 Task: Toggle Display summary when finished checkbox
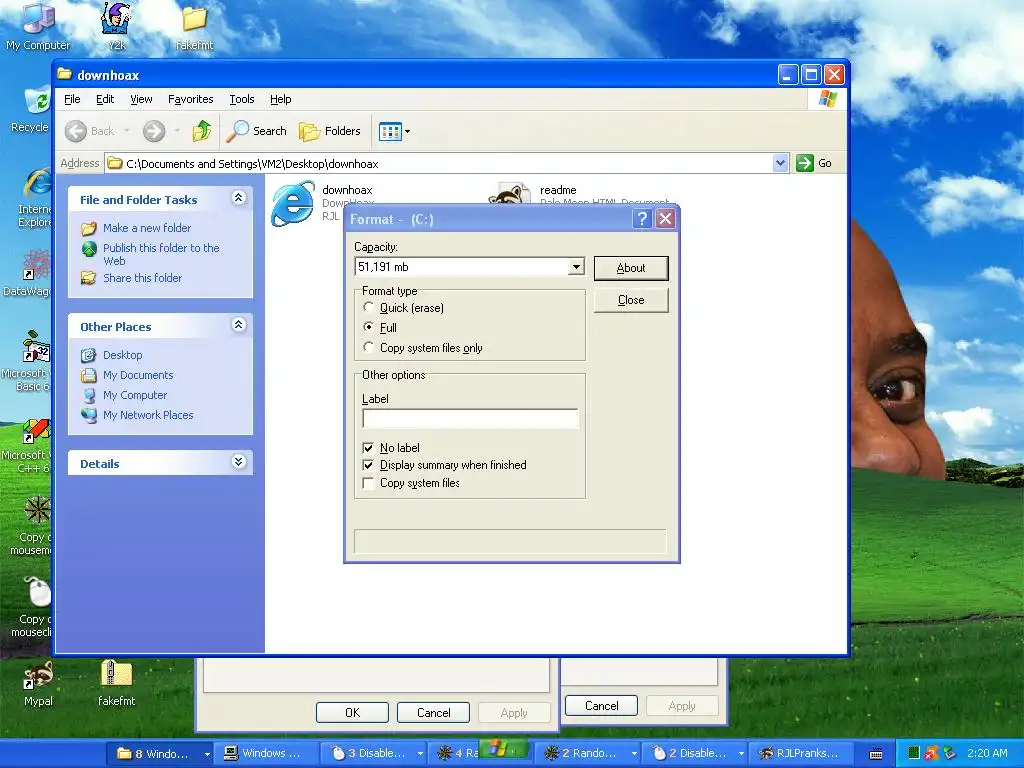pos(368,465)
